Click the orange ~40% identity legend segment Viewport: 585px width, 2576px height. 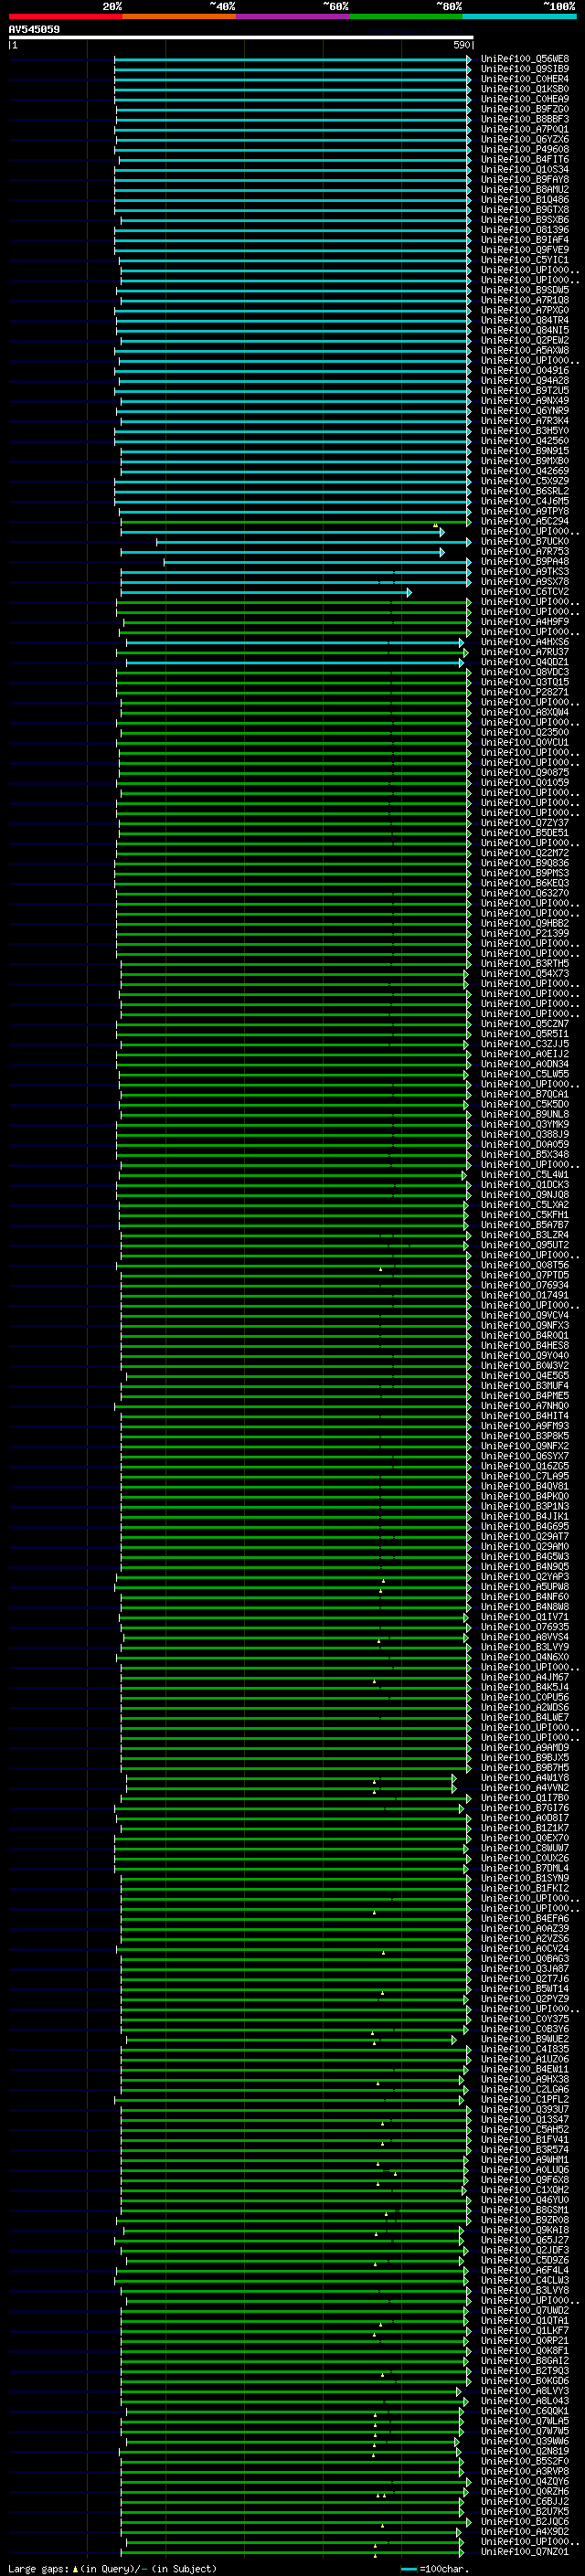click(x=179, y=17)
